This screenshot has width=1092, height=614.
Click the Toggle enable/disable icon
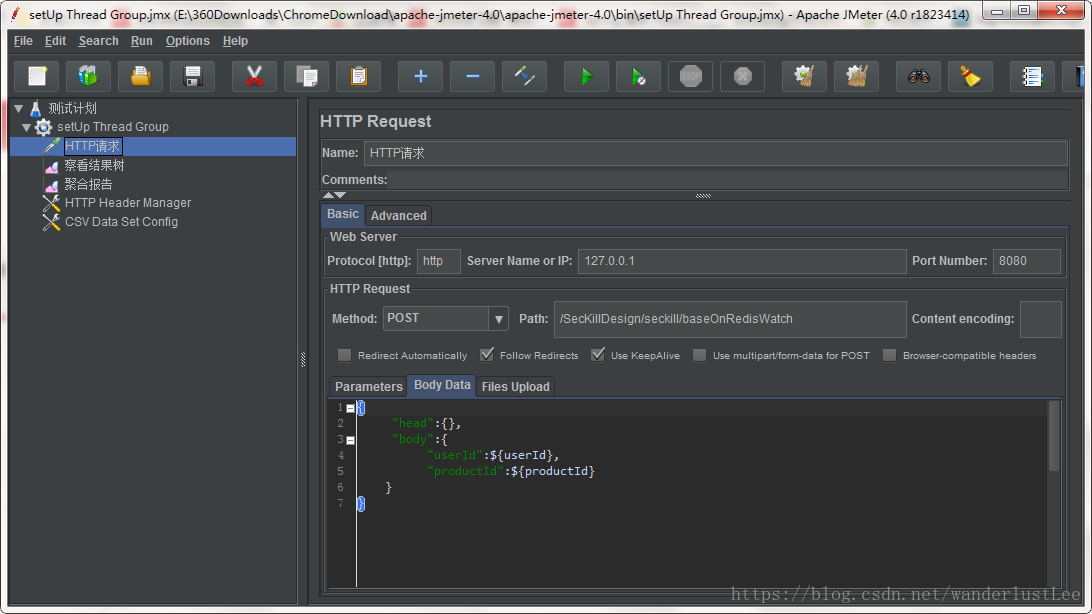click(x=524, y=76)
